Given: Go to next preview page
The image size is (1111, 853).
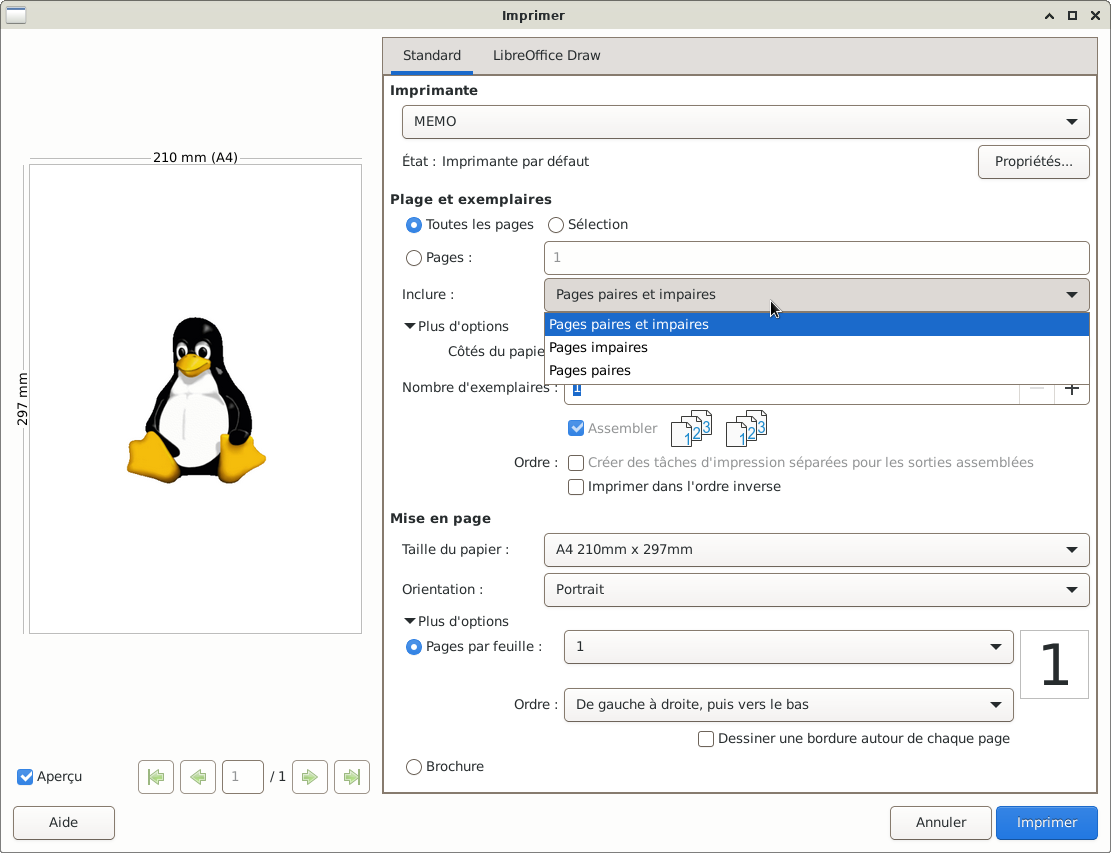Looking at the screenshot, I should pos(310,776).
